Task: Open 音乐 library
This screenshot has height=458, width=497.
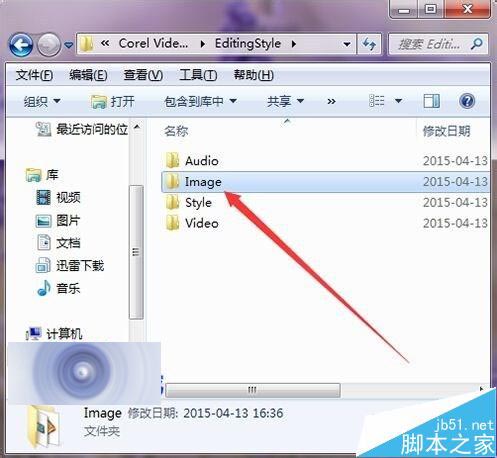Action: [x=58, y=288]
